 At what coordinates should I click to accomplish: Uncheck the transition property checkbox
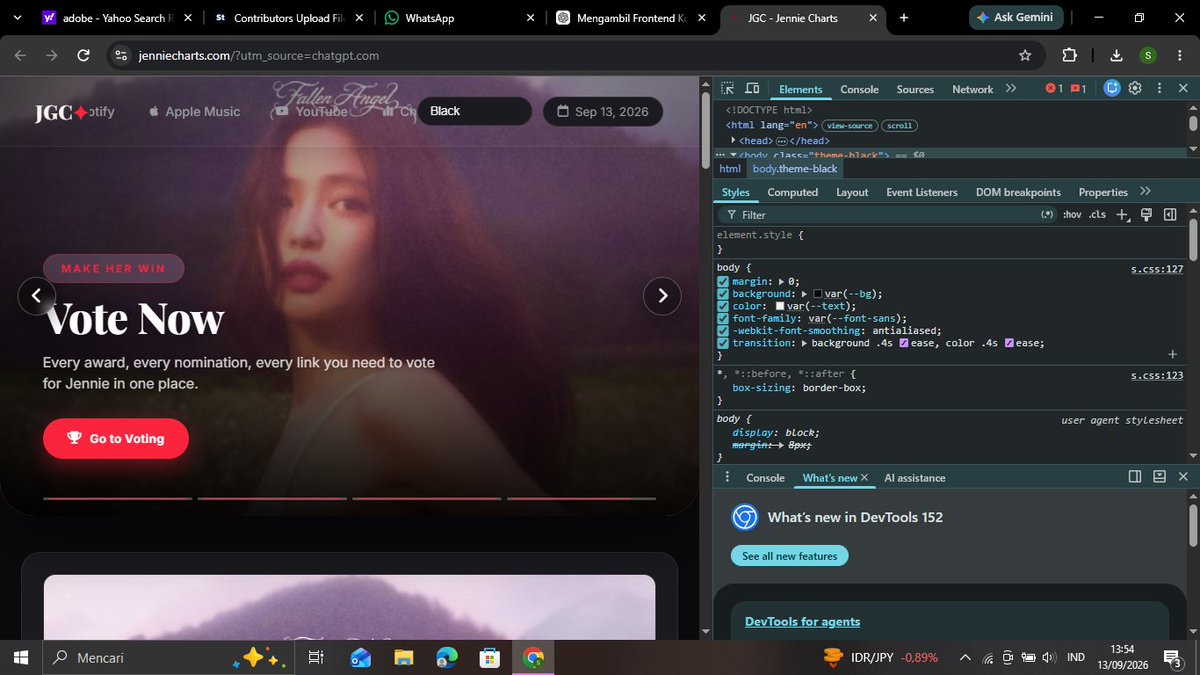tap(723, 343)
